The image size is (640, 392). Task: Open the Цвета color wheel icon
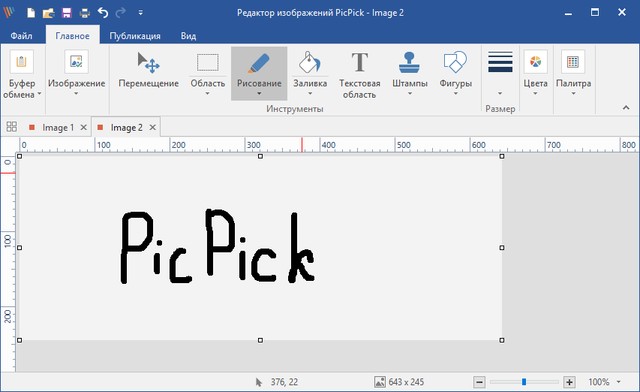[536, 62]
